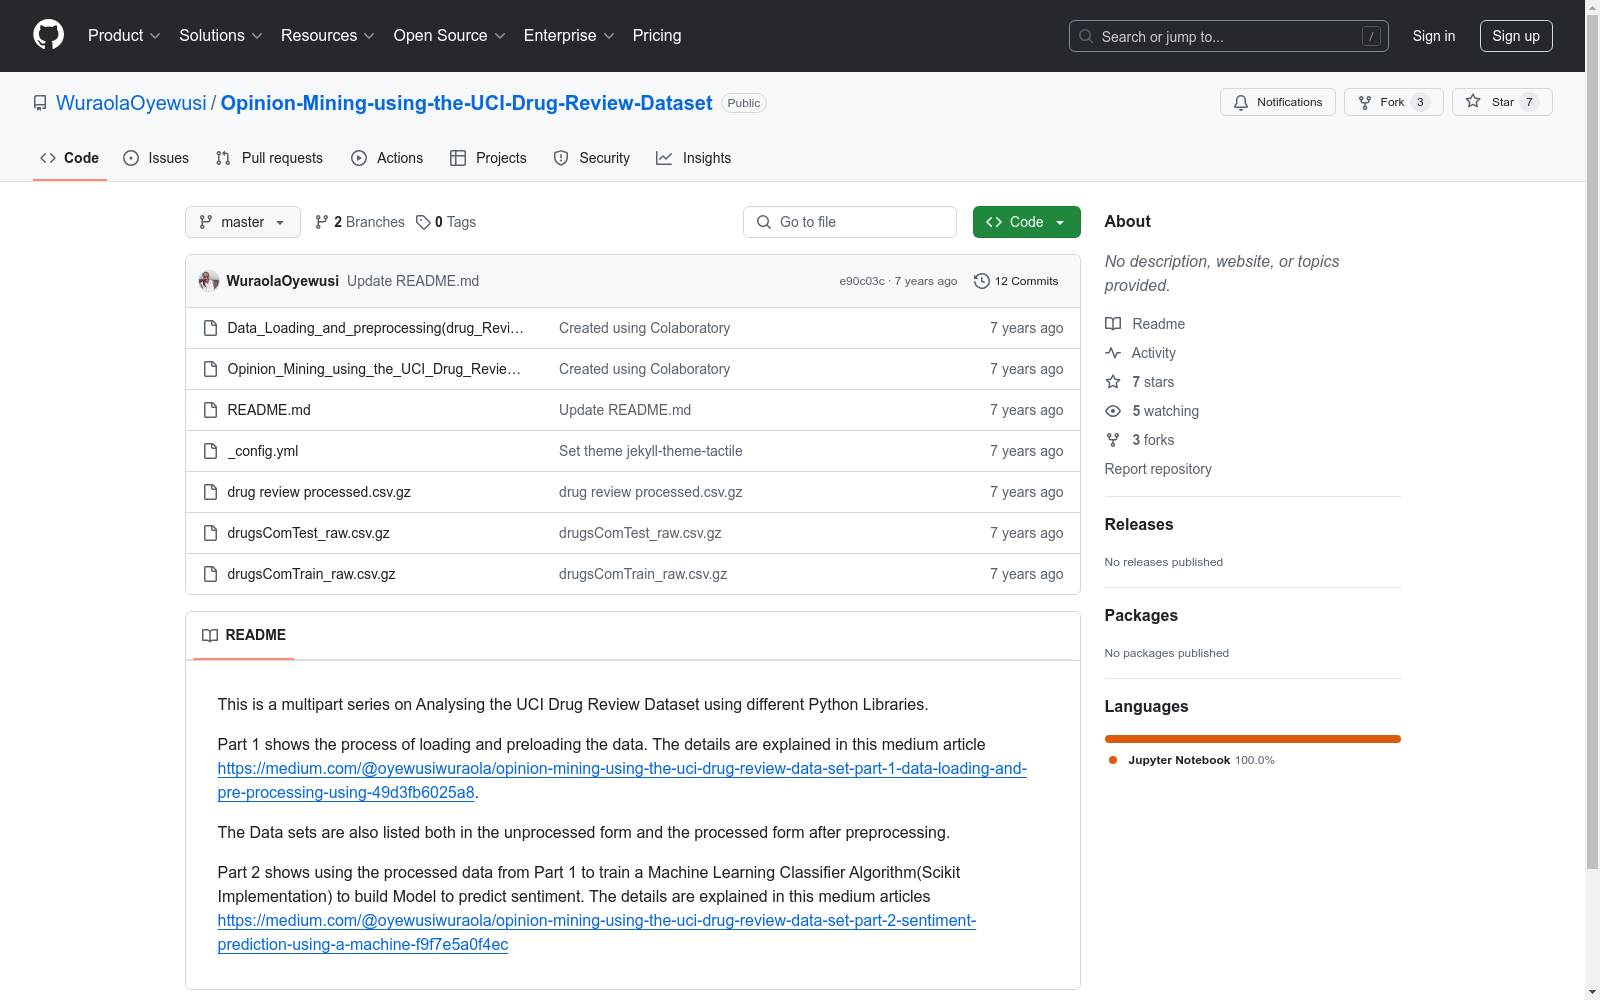Open the green Code dropdown button
This screenshot has height=1000, width=1600.
click(x=1026, y=222)
